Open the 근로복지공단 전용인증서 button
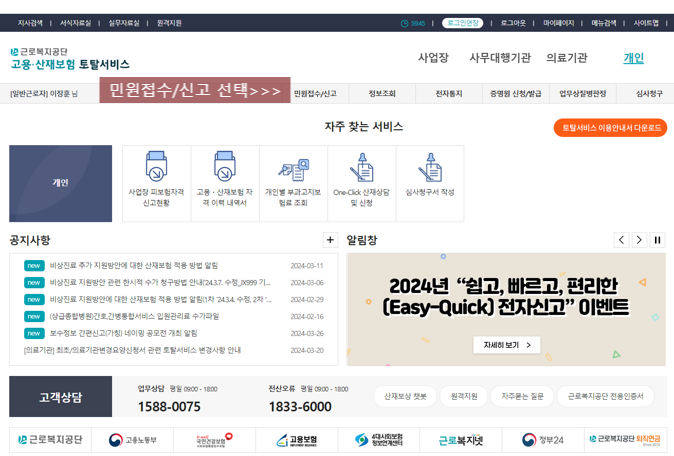The height and width of the screenshot is (456, 674). tap(605, 396)
